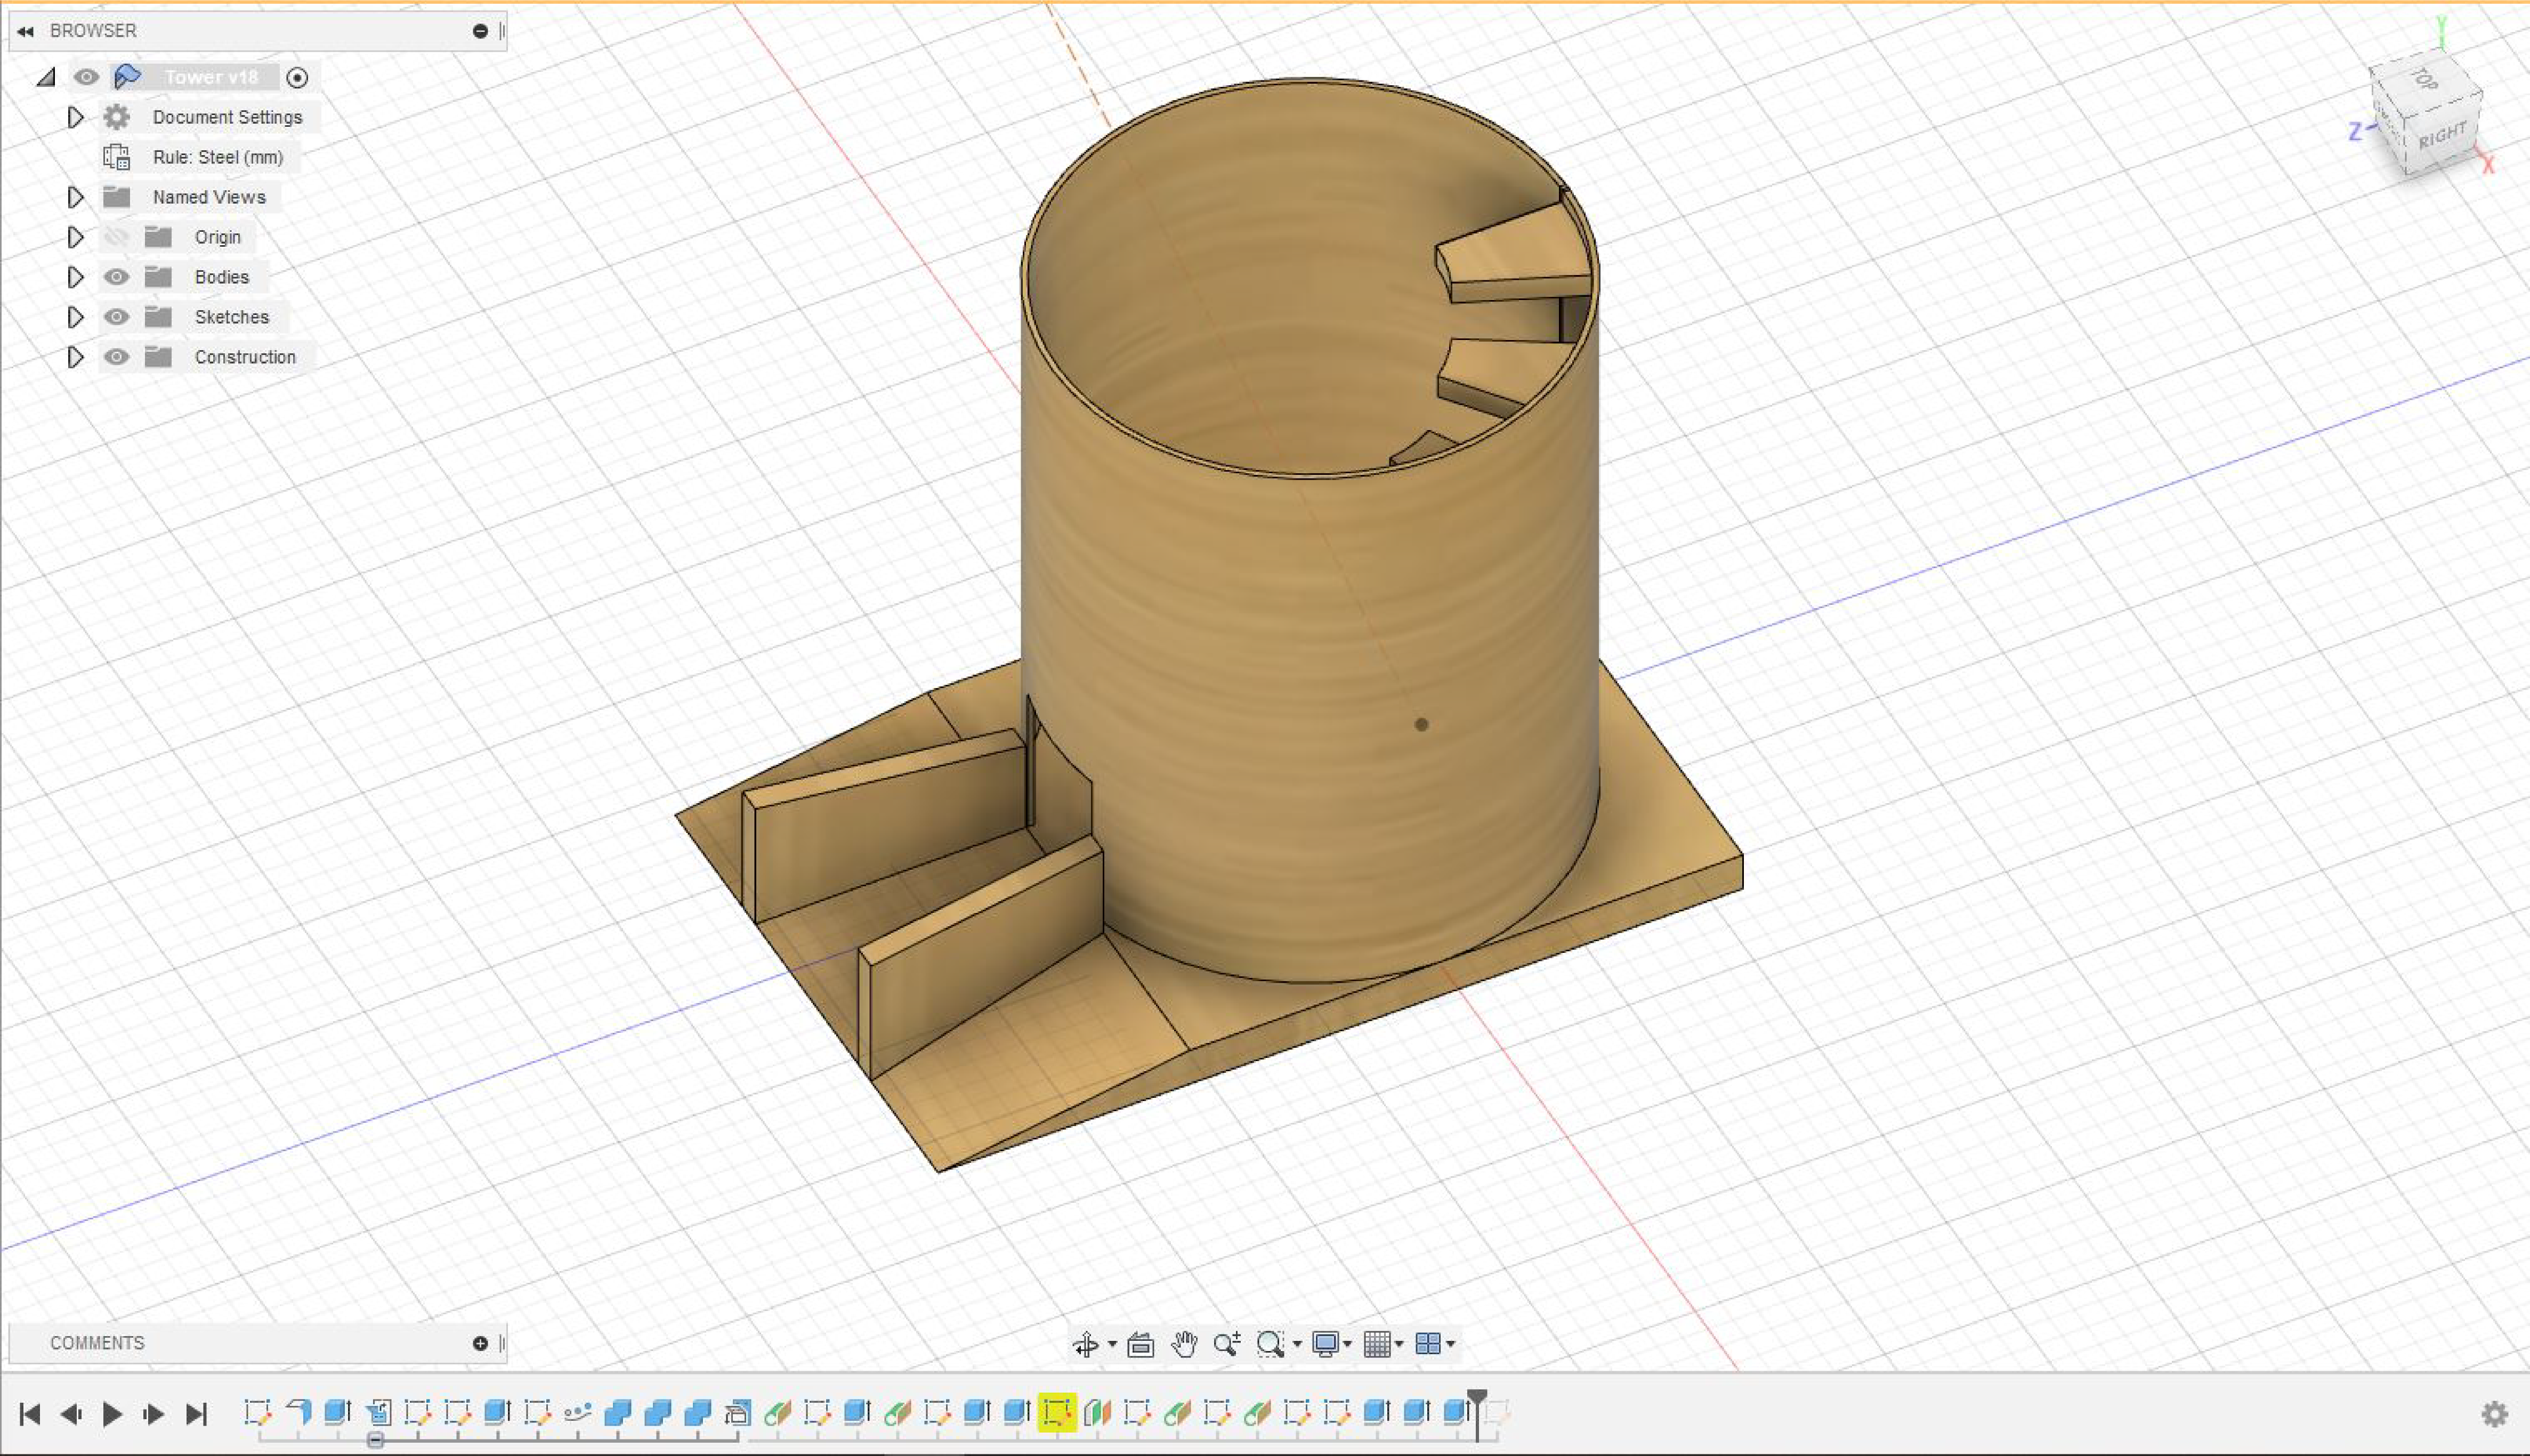Toggle visibility of the Origin folder
The height and width of the screenshot is (1456, 2530).
click(117, 237)
